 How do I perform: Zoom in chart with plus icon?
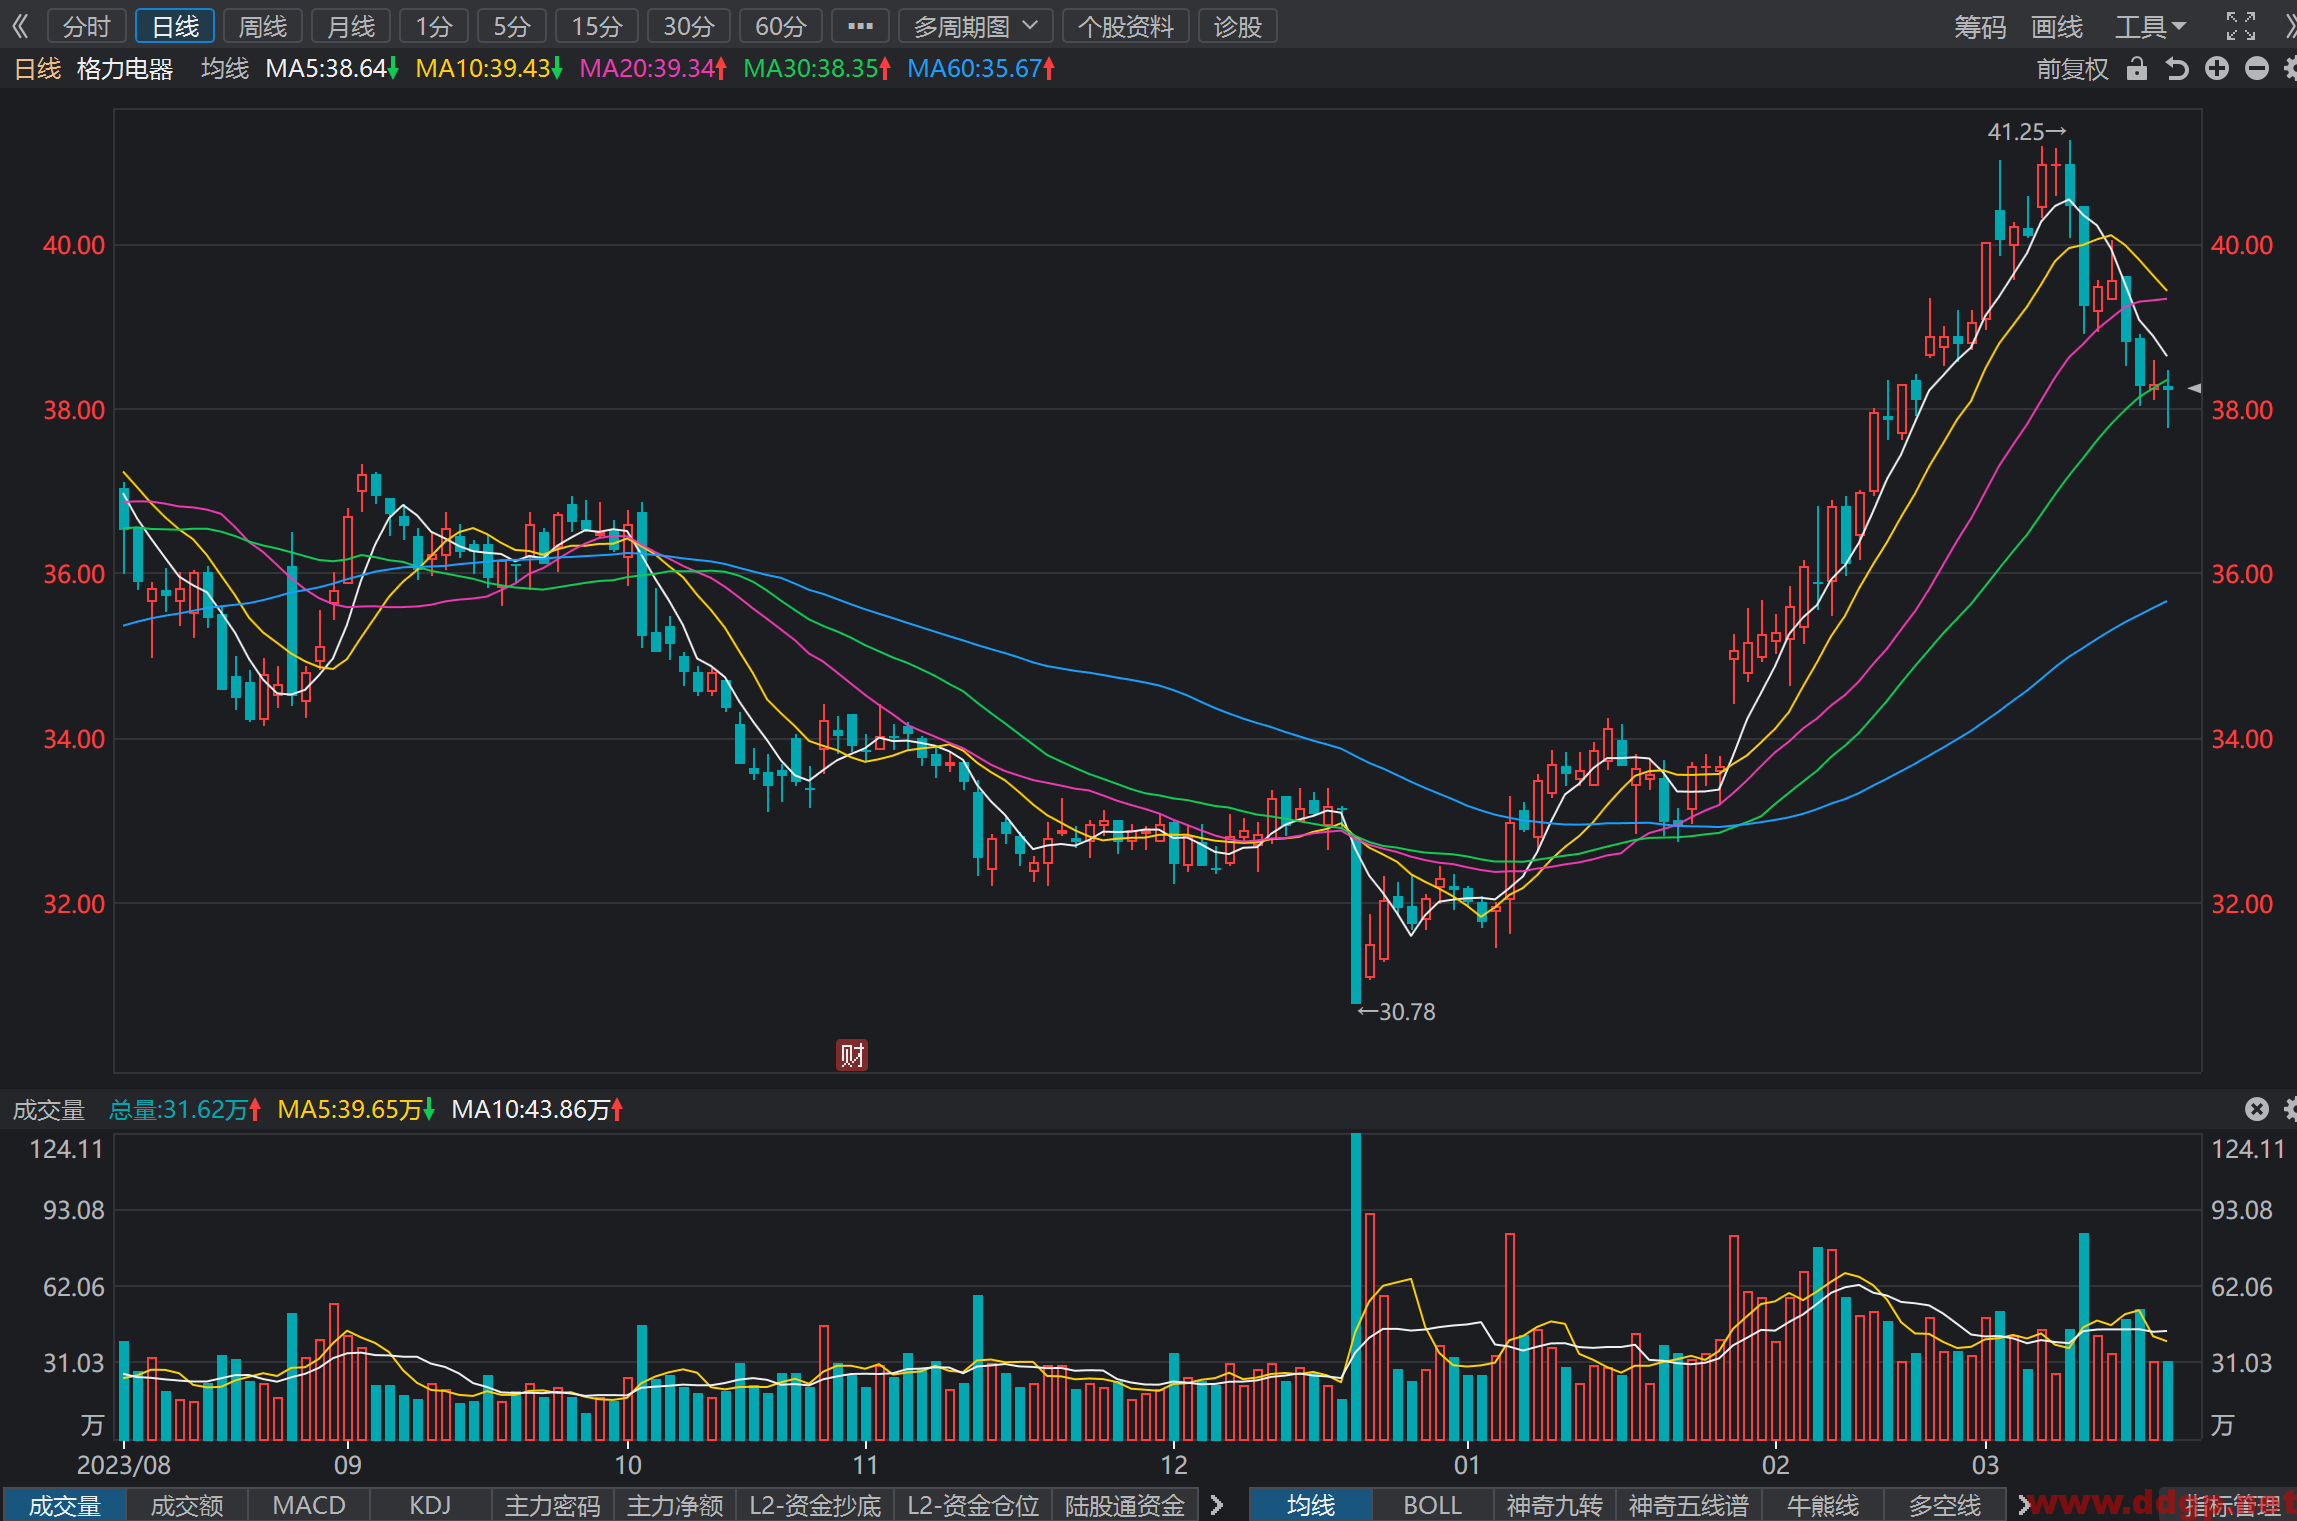click(2217, 68)
